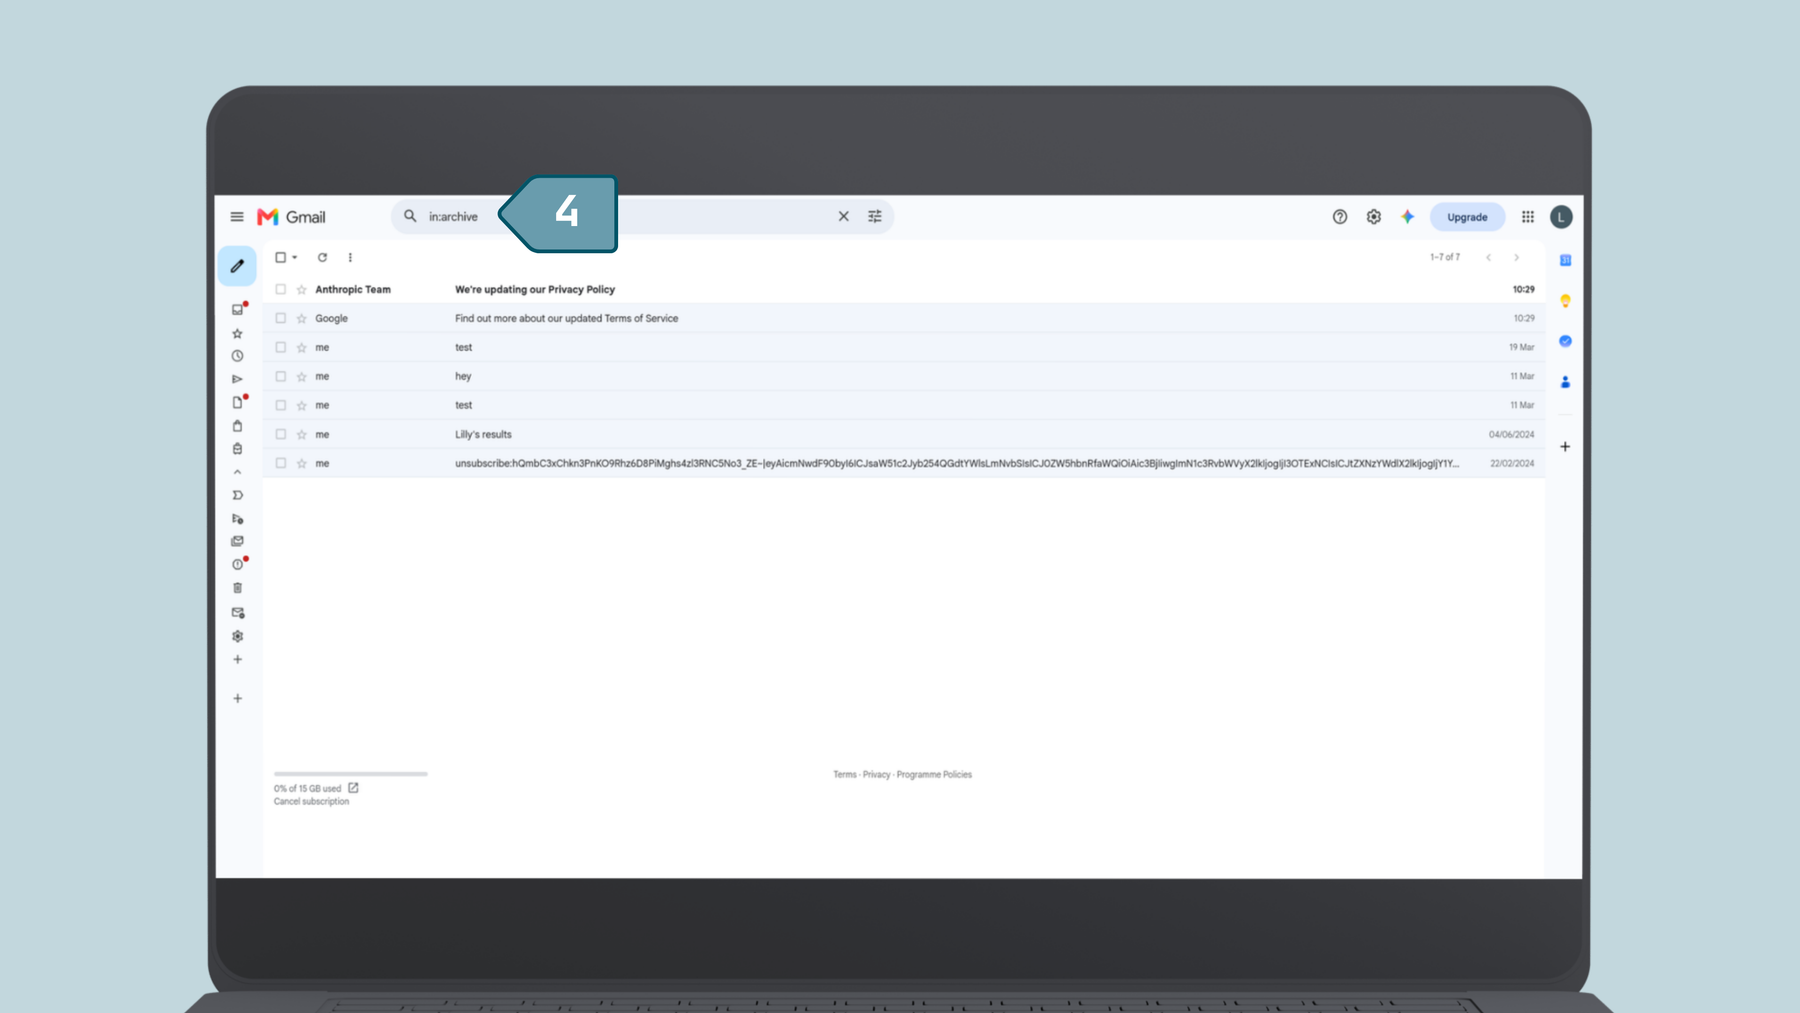The image size is (1800, 1013).
Task: Select the Google email checkbox
Action: tap(281, 318)
